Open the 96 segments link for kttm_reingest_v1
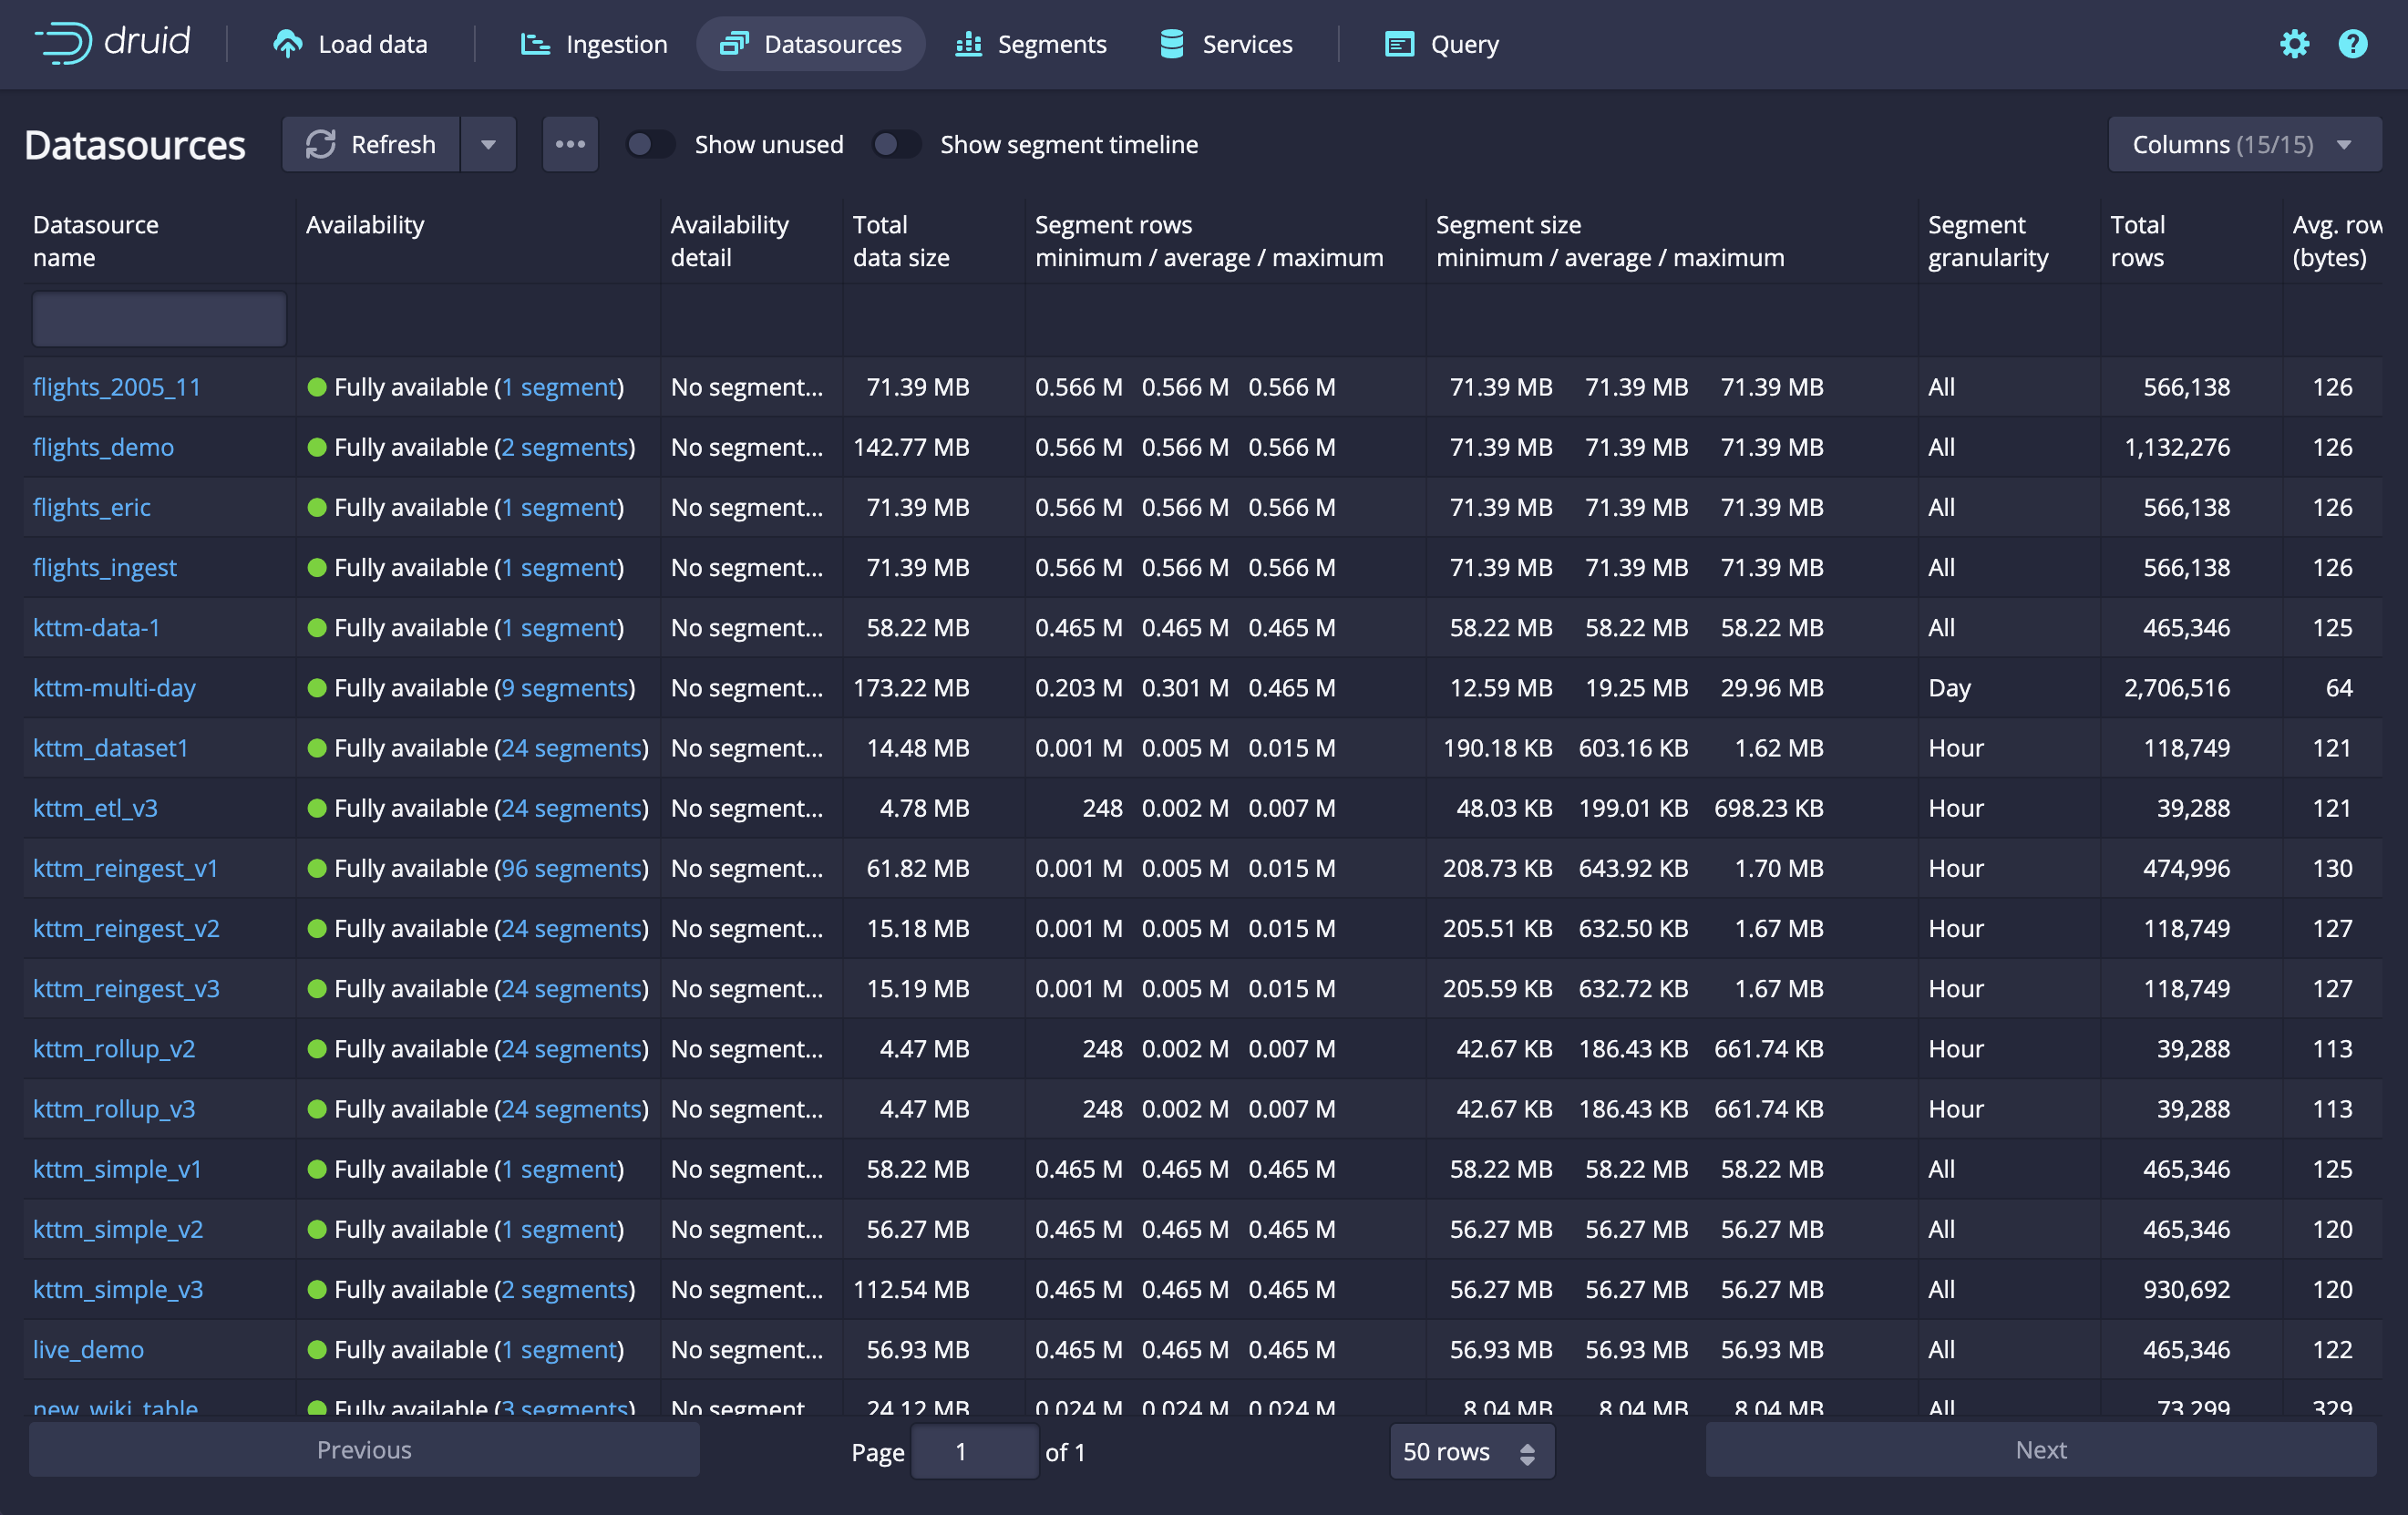 point(570,868)
